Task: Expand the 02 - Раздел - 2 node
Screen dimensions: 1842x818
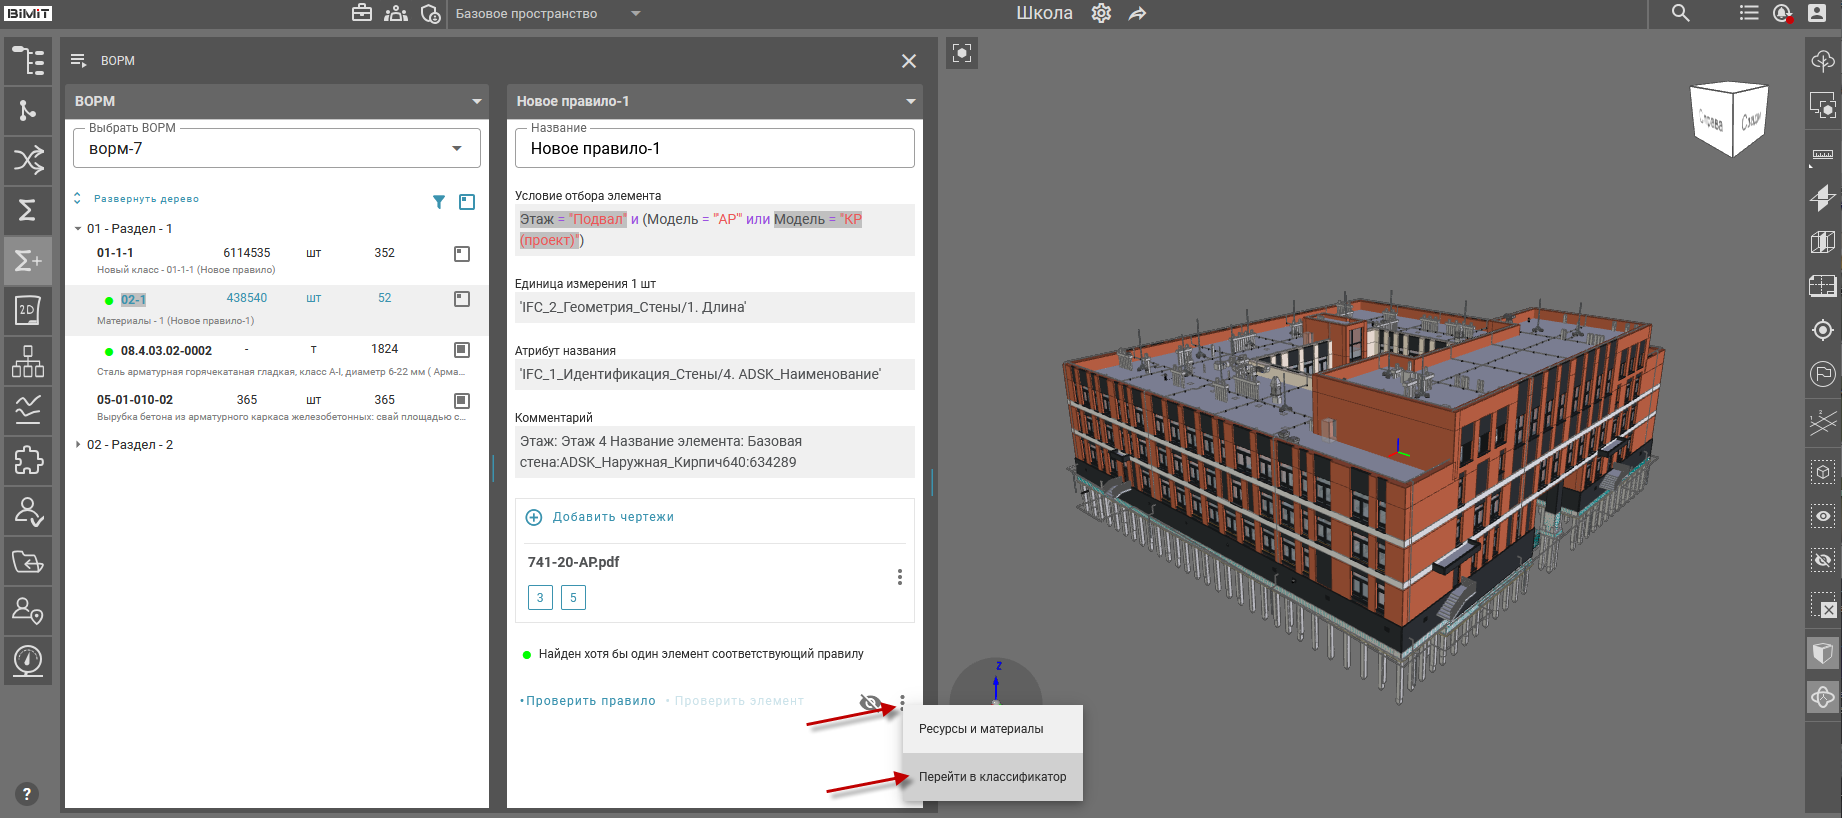Action: click(78, 445)
